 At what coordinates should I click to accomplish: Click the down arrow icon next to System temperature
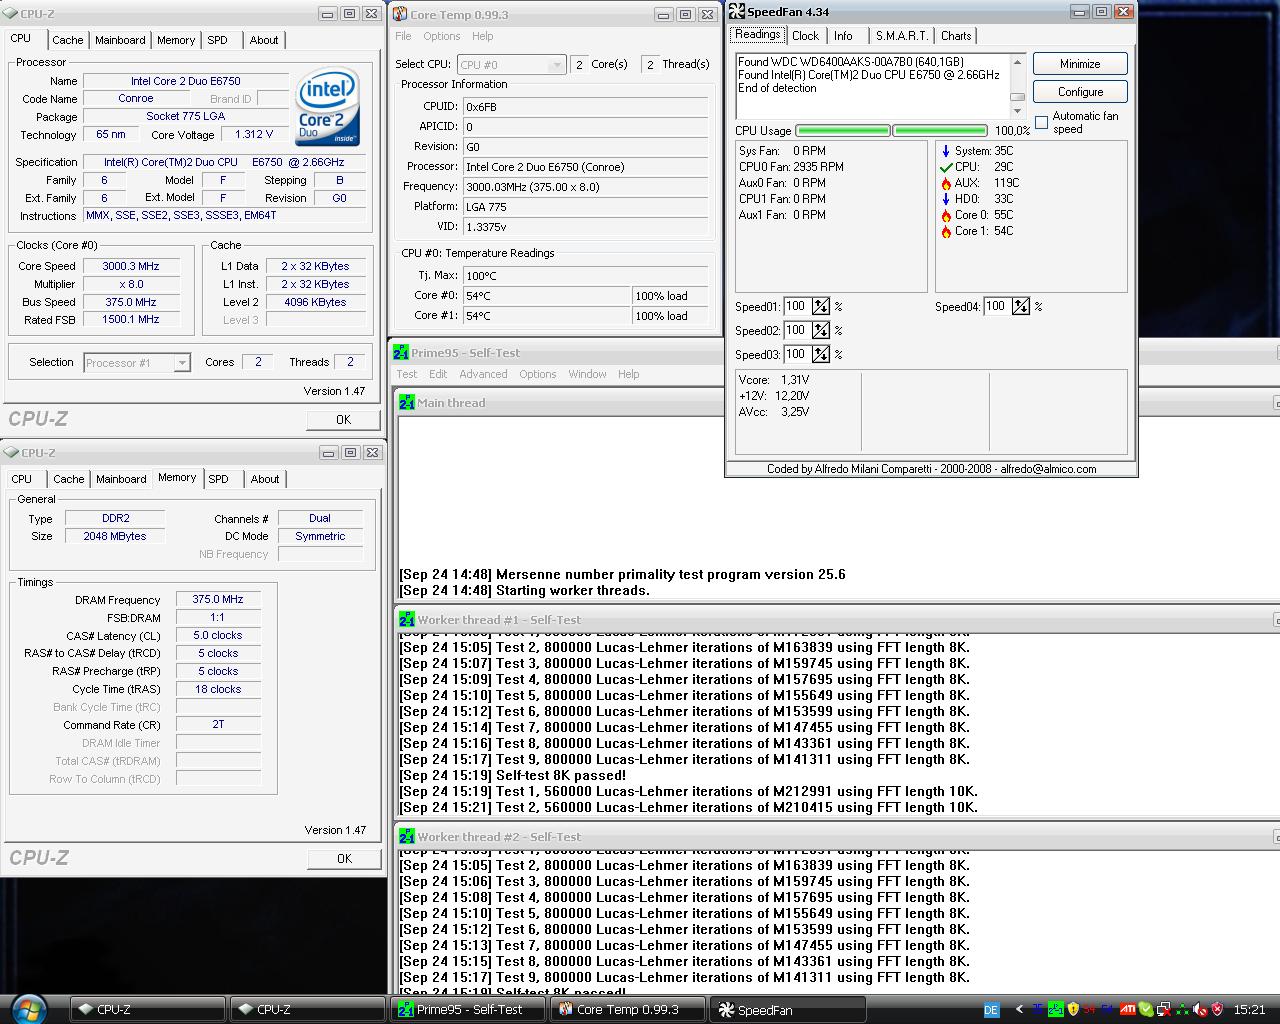point(946,151)
